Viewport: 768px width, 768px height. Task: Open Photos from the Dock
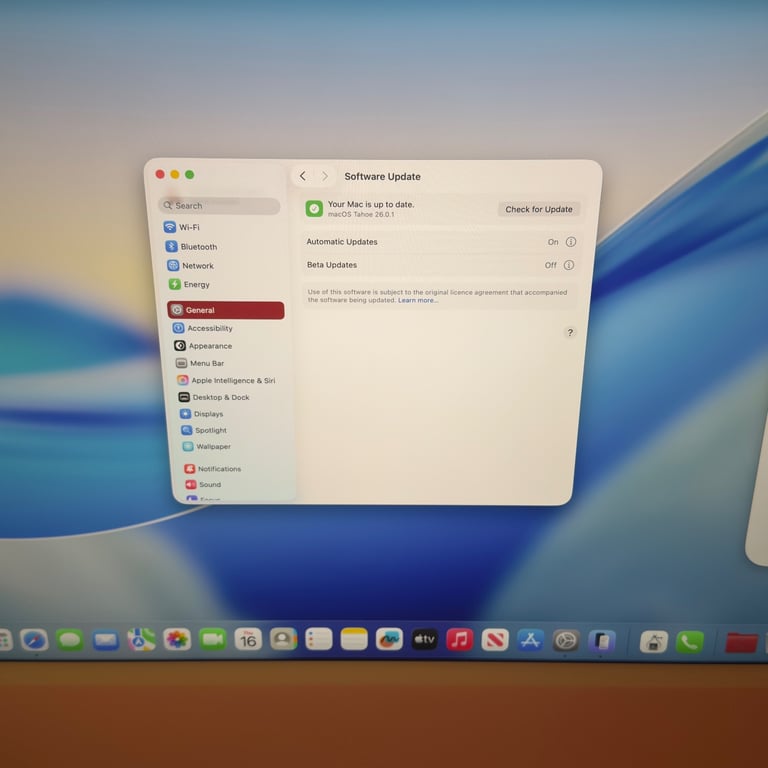pyautogui.click(x=177, y=640)
